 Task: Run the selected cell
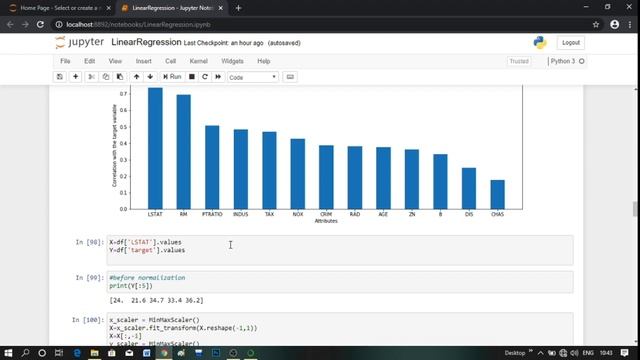click(172, 77)
